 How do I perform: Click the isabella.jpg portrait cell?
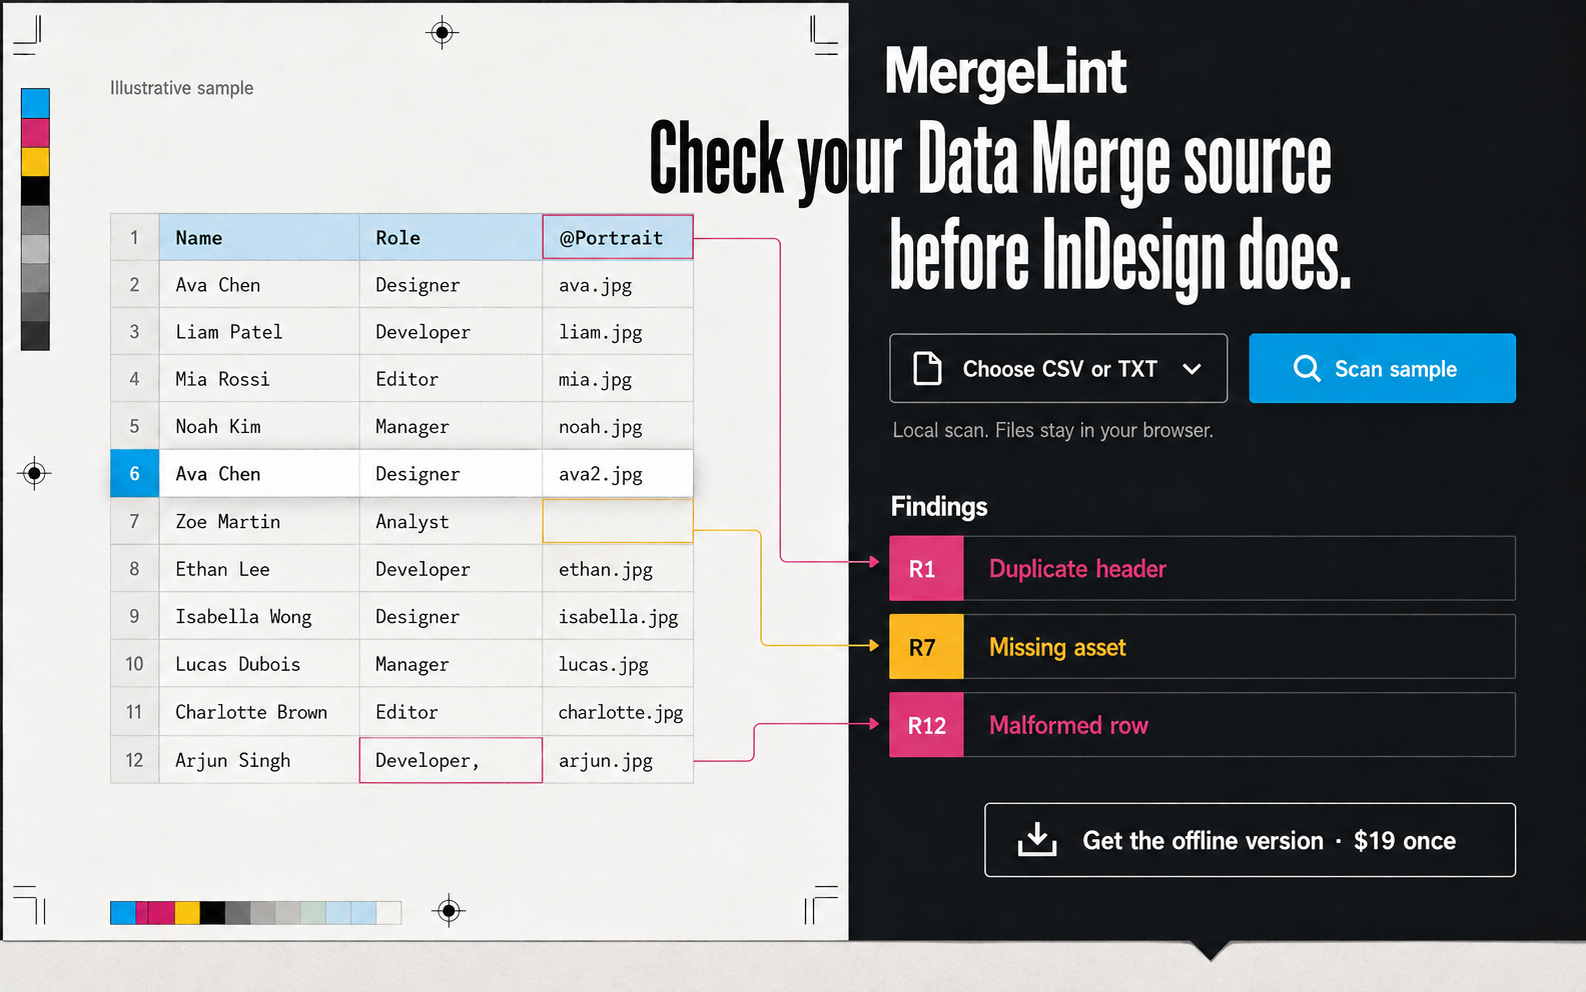click(618, 616)
